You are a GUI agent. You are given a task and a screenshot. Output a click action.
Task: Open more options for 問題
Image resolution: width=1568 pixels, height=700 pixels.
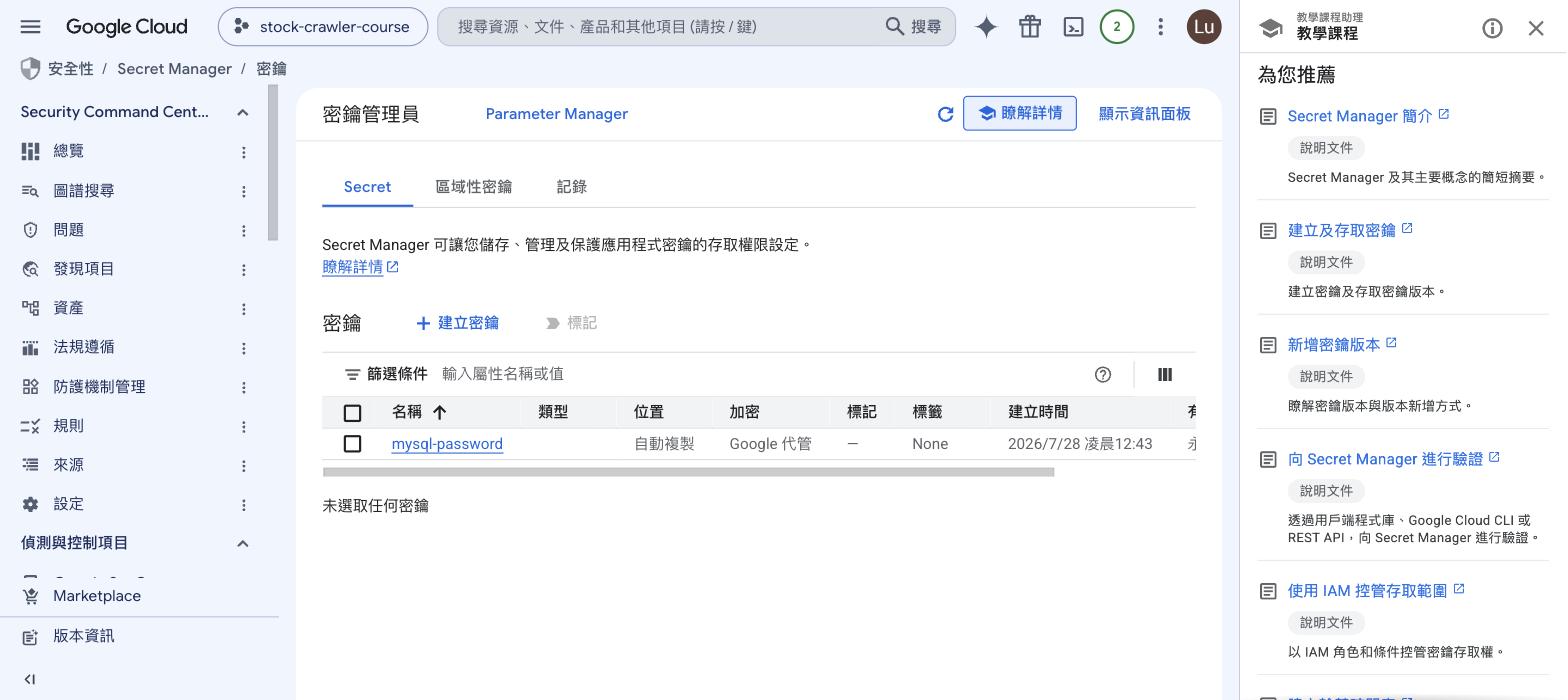pos(243,230)
